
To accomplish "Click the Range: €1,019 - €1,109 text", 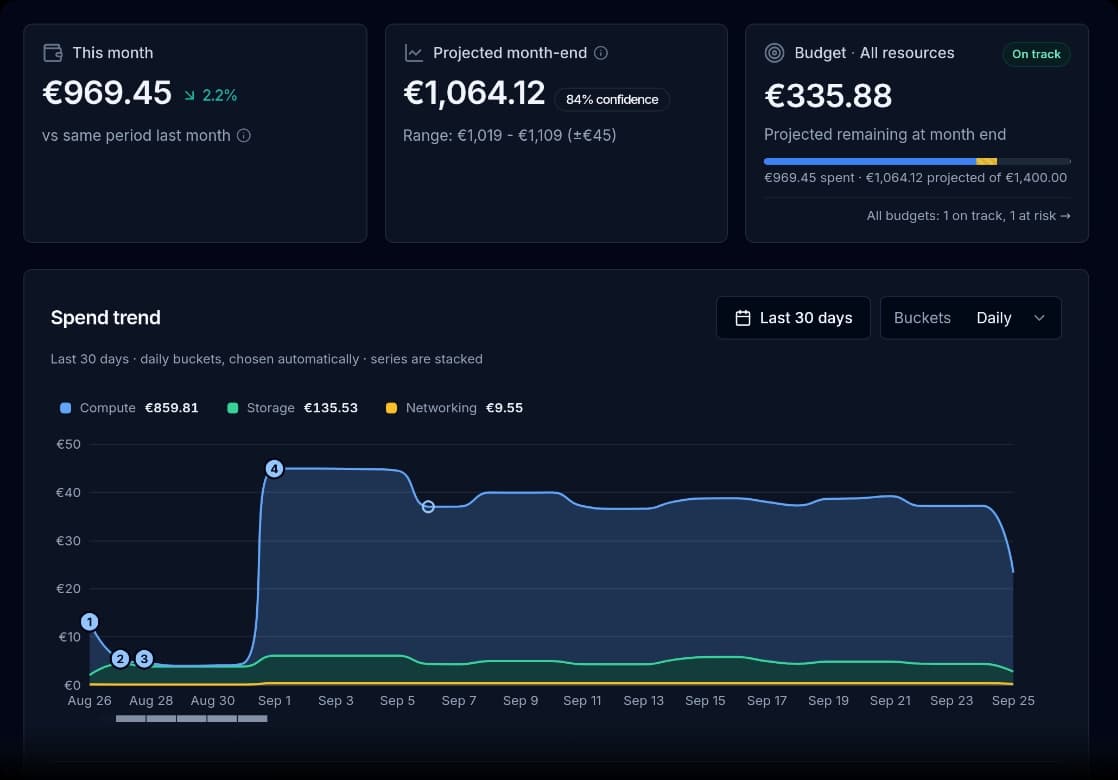I will tap(509, 135).
